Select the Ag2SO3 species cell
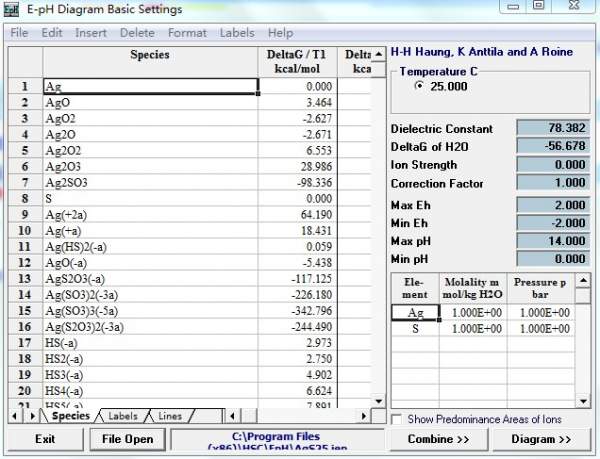The width and height of the screenshot is (600, 459). coord(150,182)
